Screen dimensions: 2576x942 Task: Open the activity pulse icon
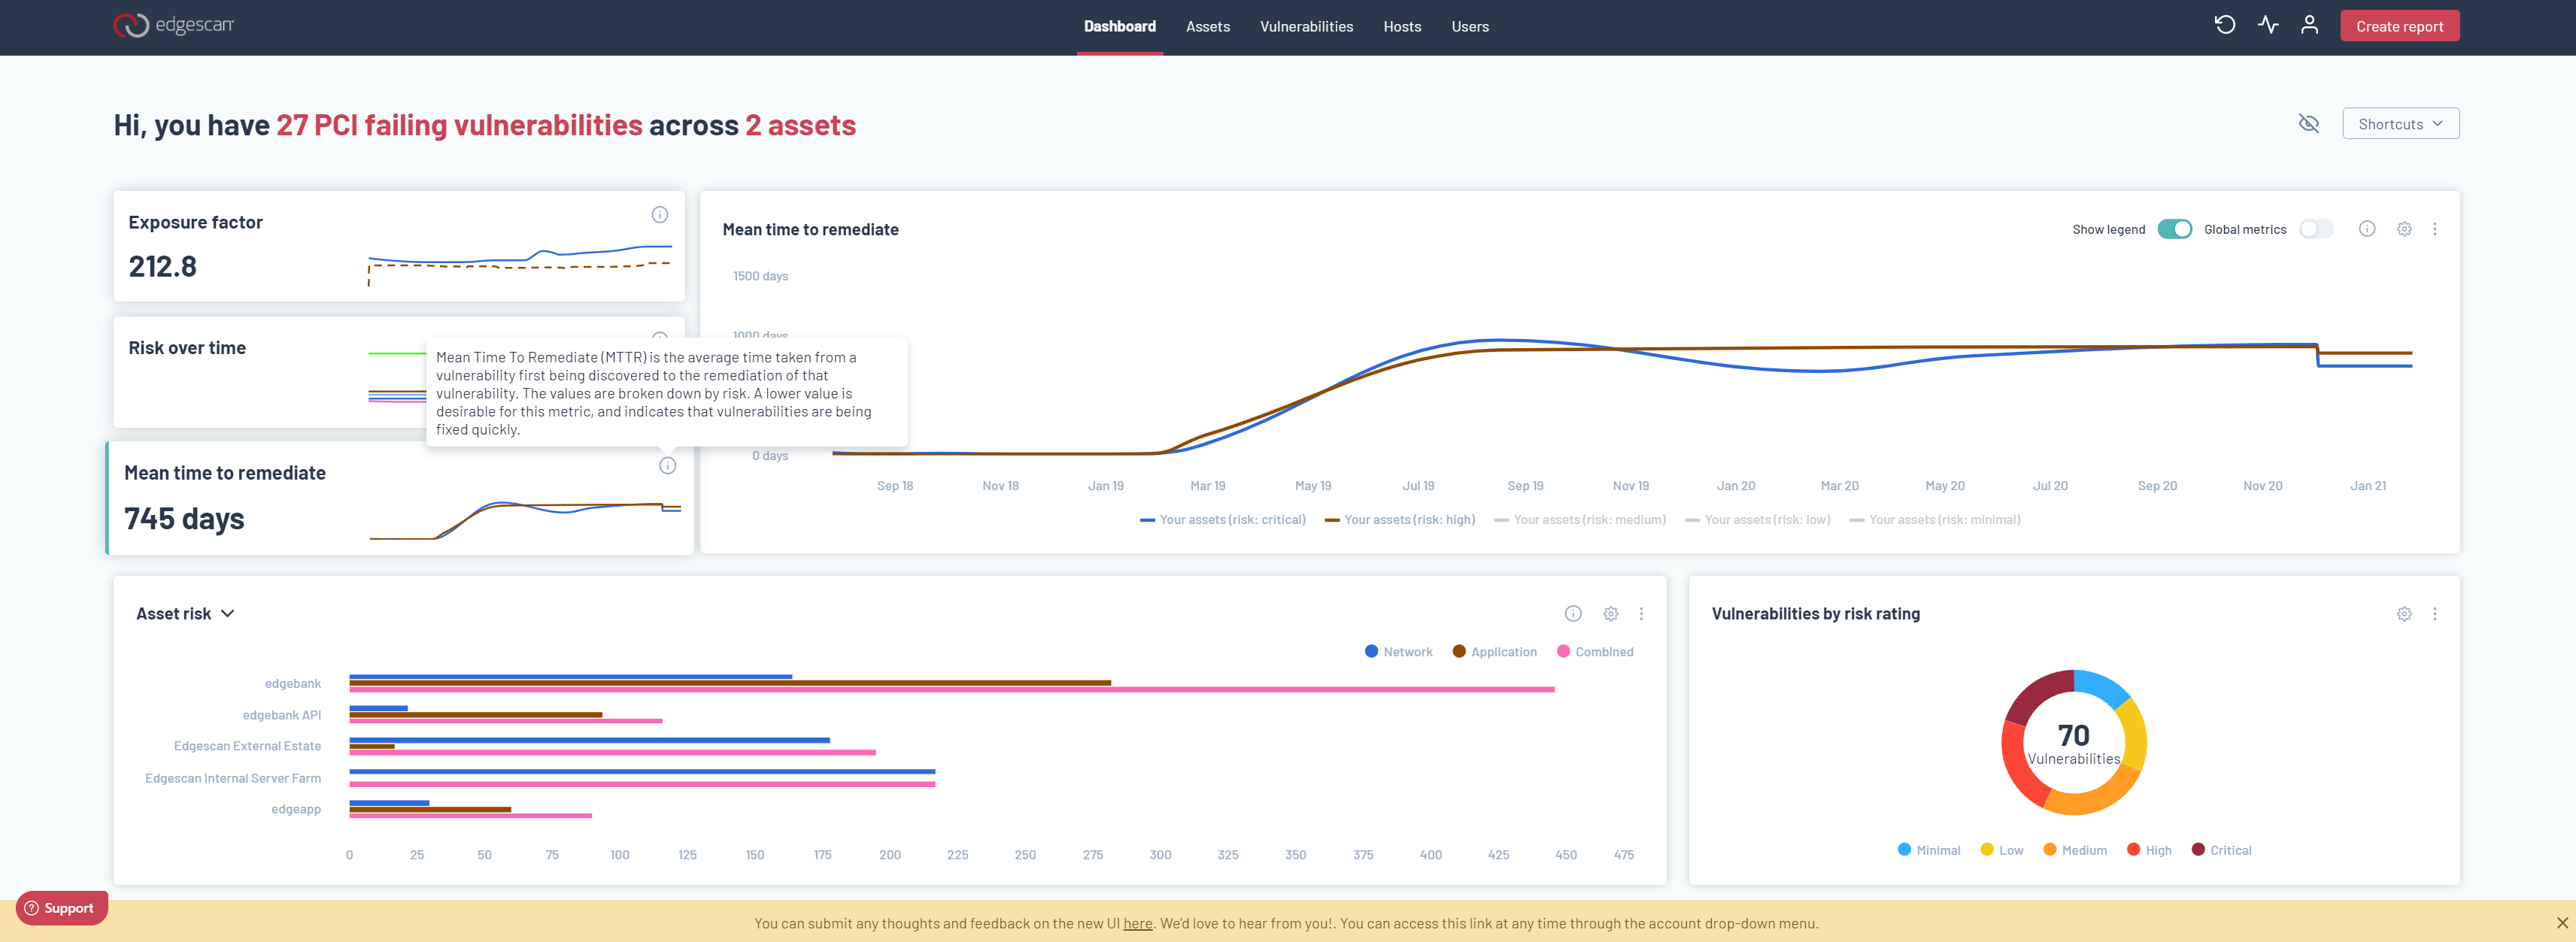(x=2267, y=26)
